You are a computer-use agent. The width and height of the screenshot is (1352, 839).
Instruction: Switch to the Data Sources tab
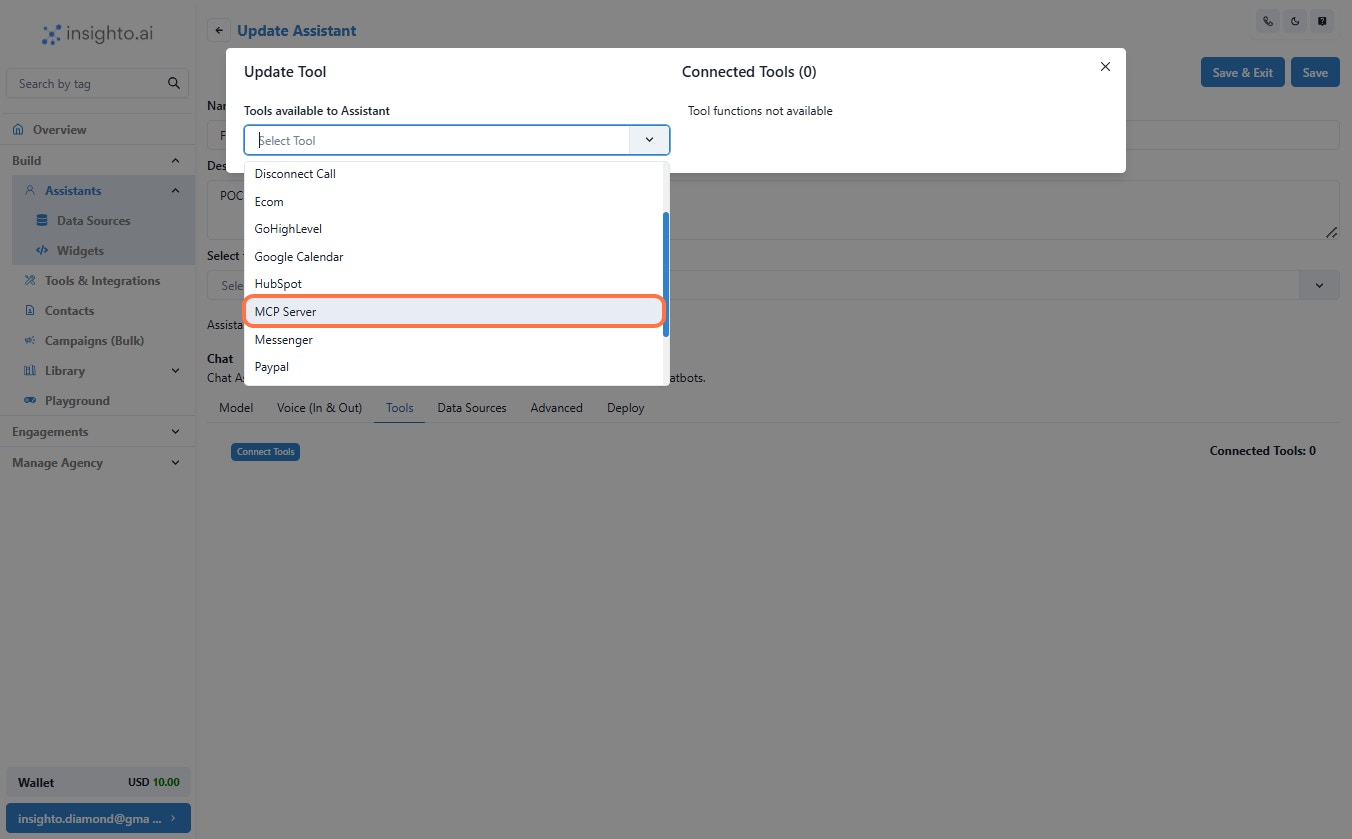(x=472, y=408)
